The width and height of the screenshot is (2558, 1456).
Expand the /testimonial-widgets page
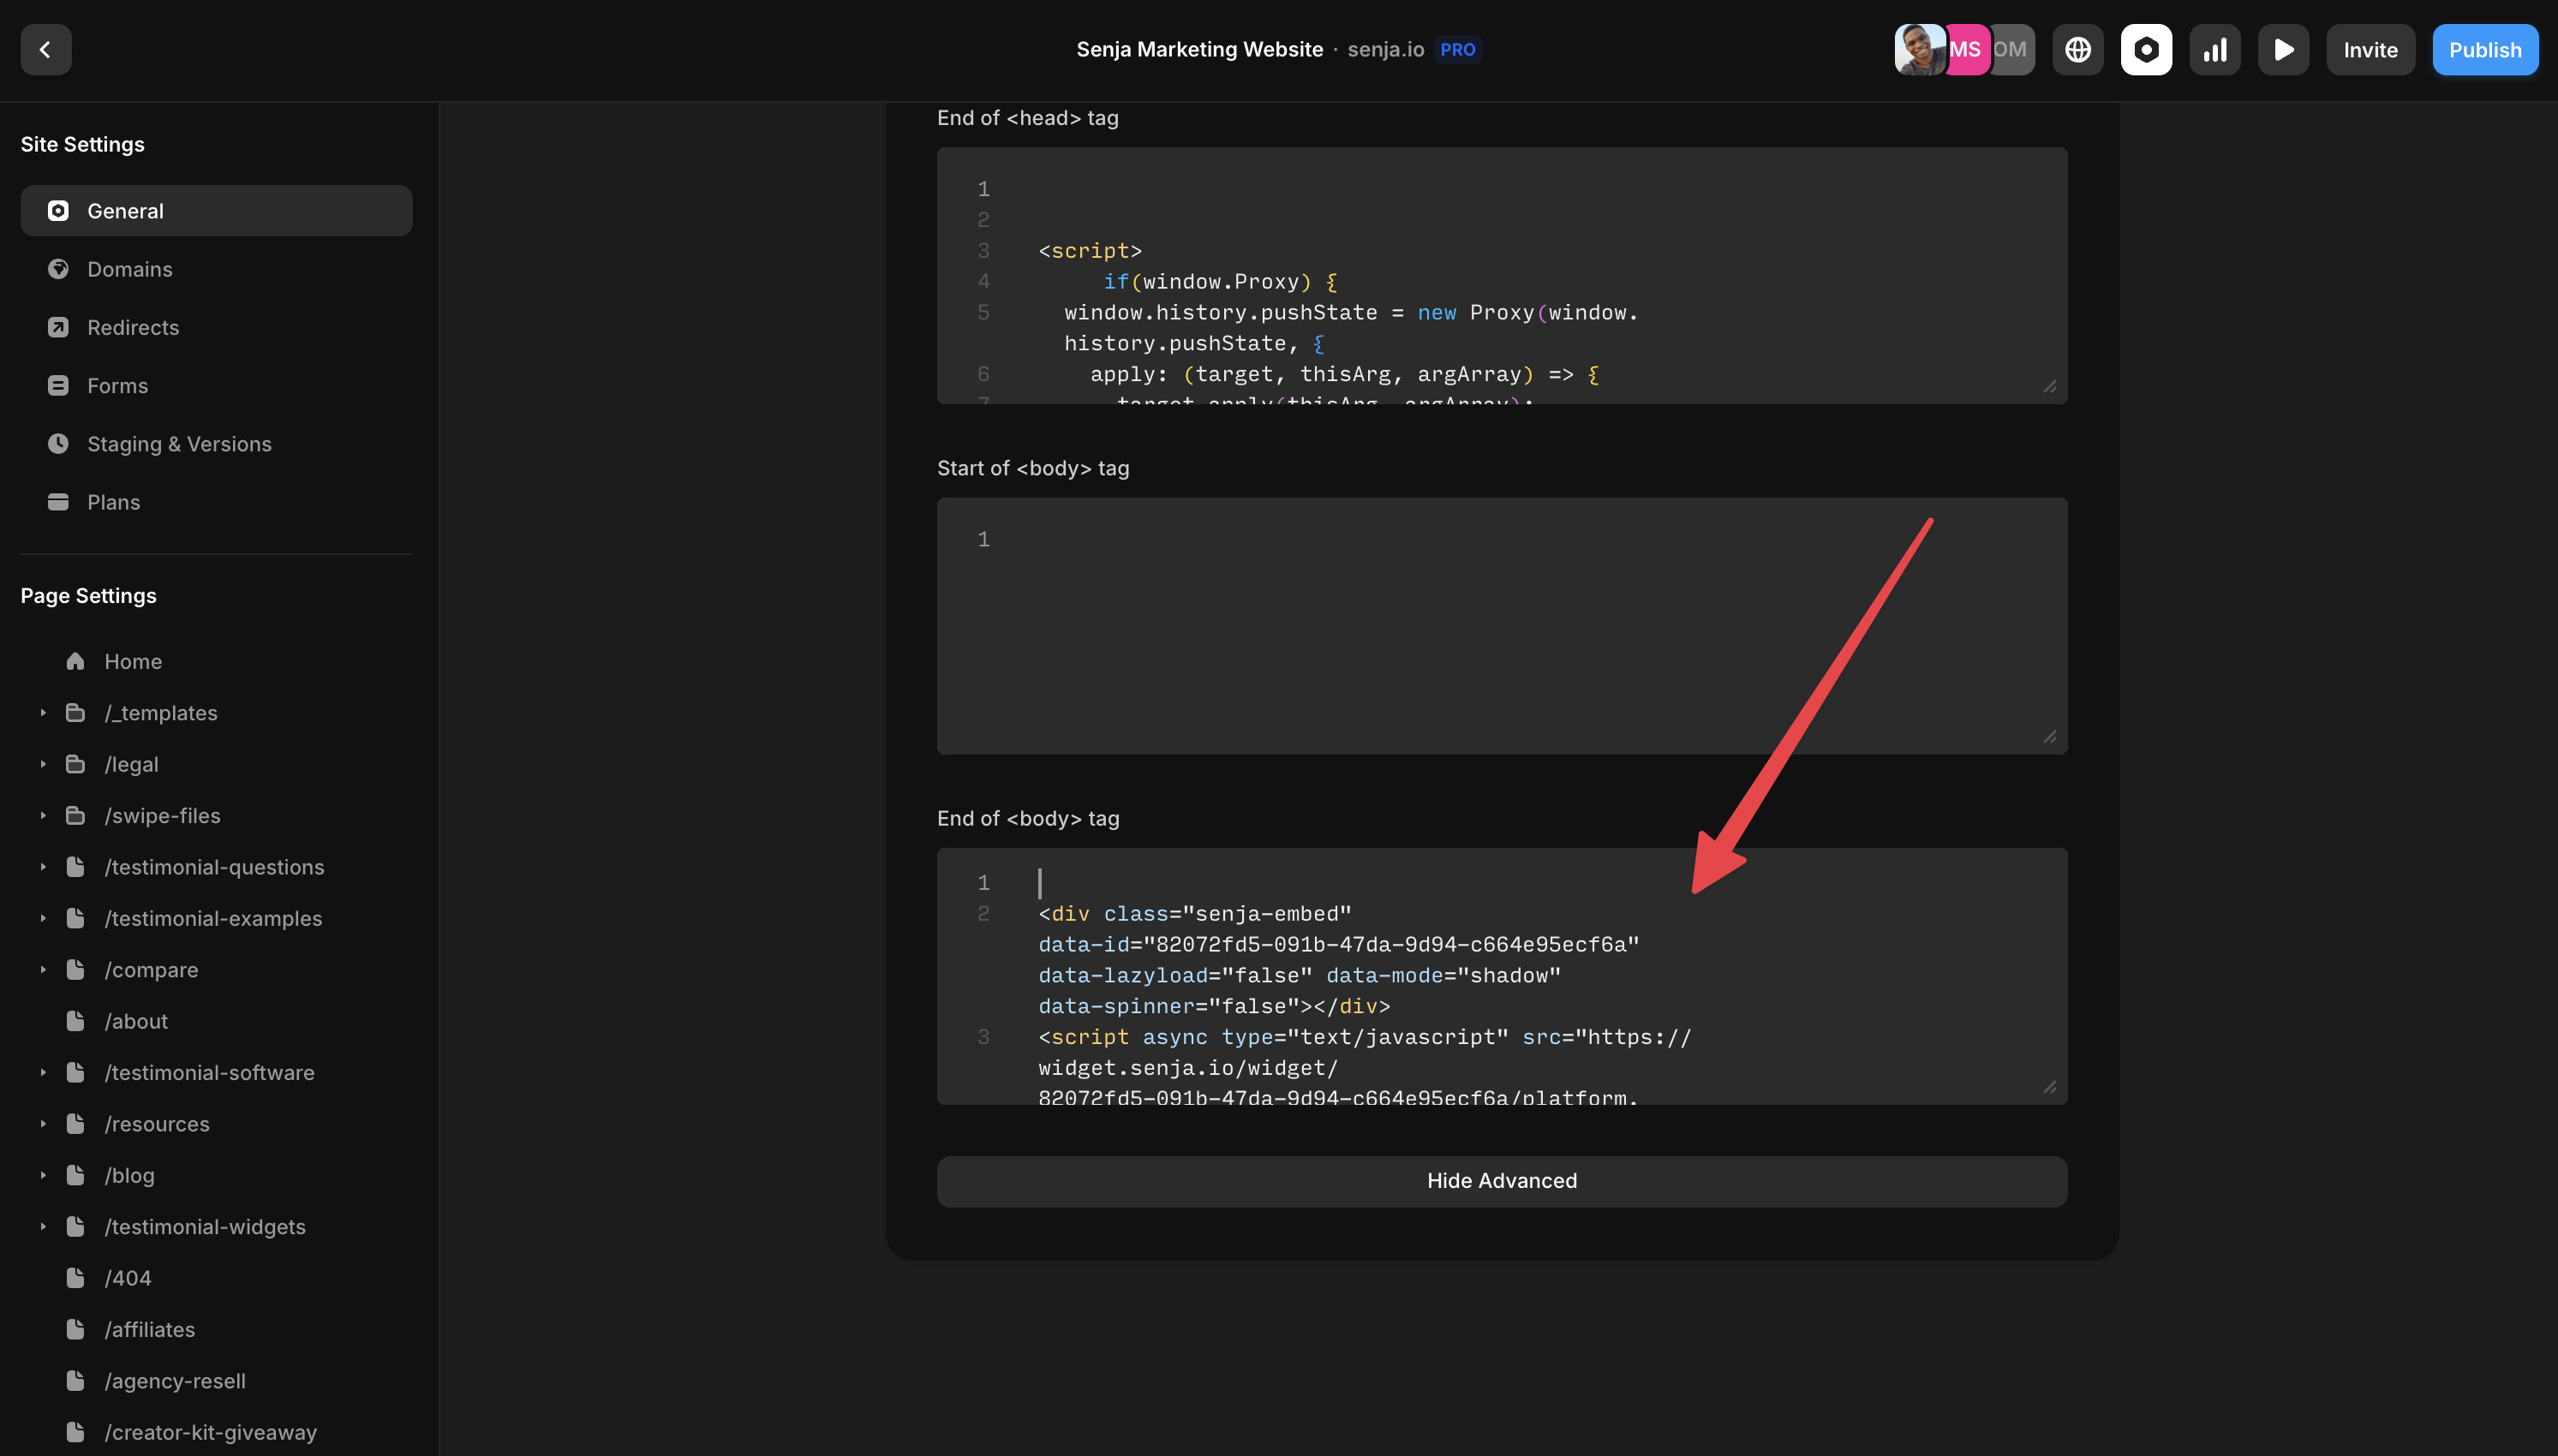pyautogui.click(x=43, y=1227)
